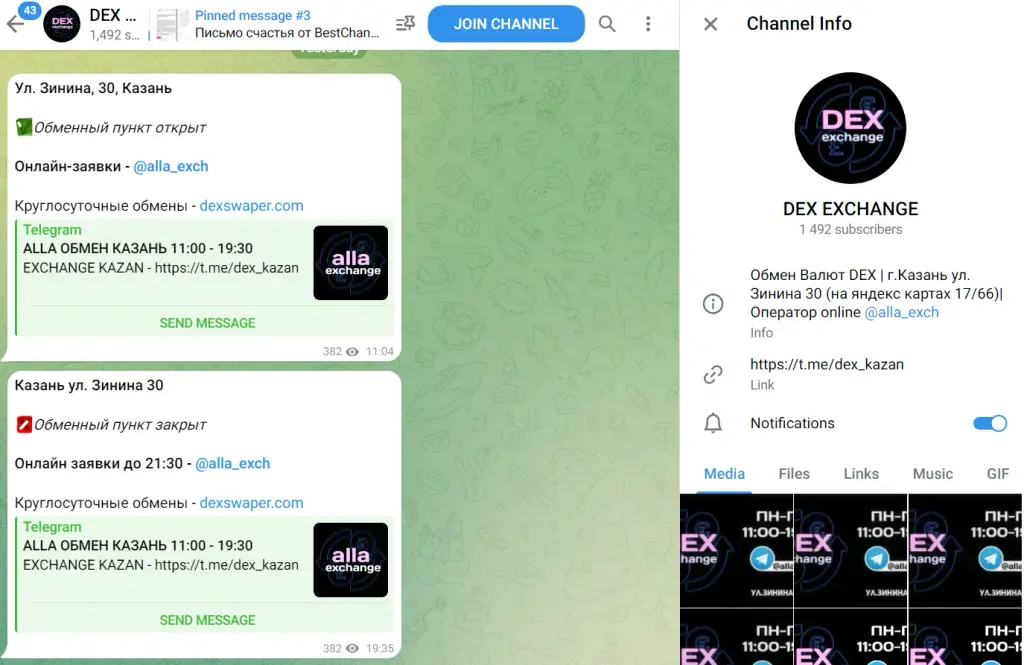Click the JOIN CHANNEL button
Screen dimensions: 1024x665
(x=506, y=24)
